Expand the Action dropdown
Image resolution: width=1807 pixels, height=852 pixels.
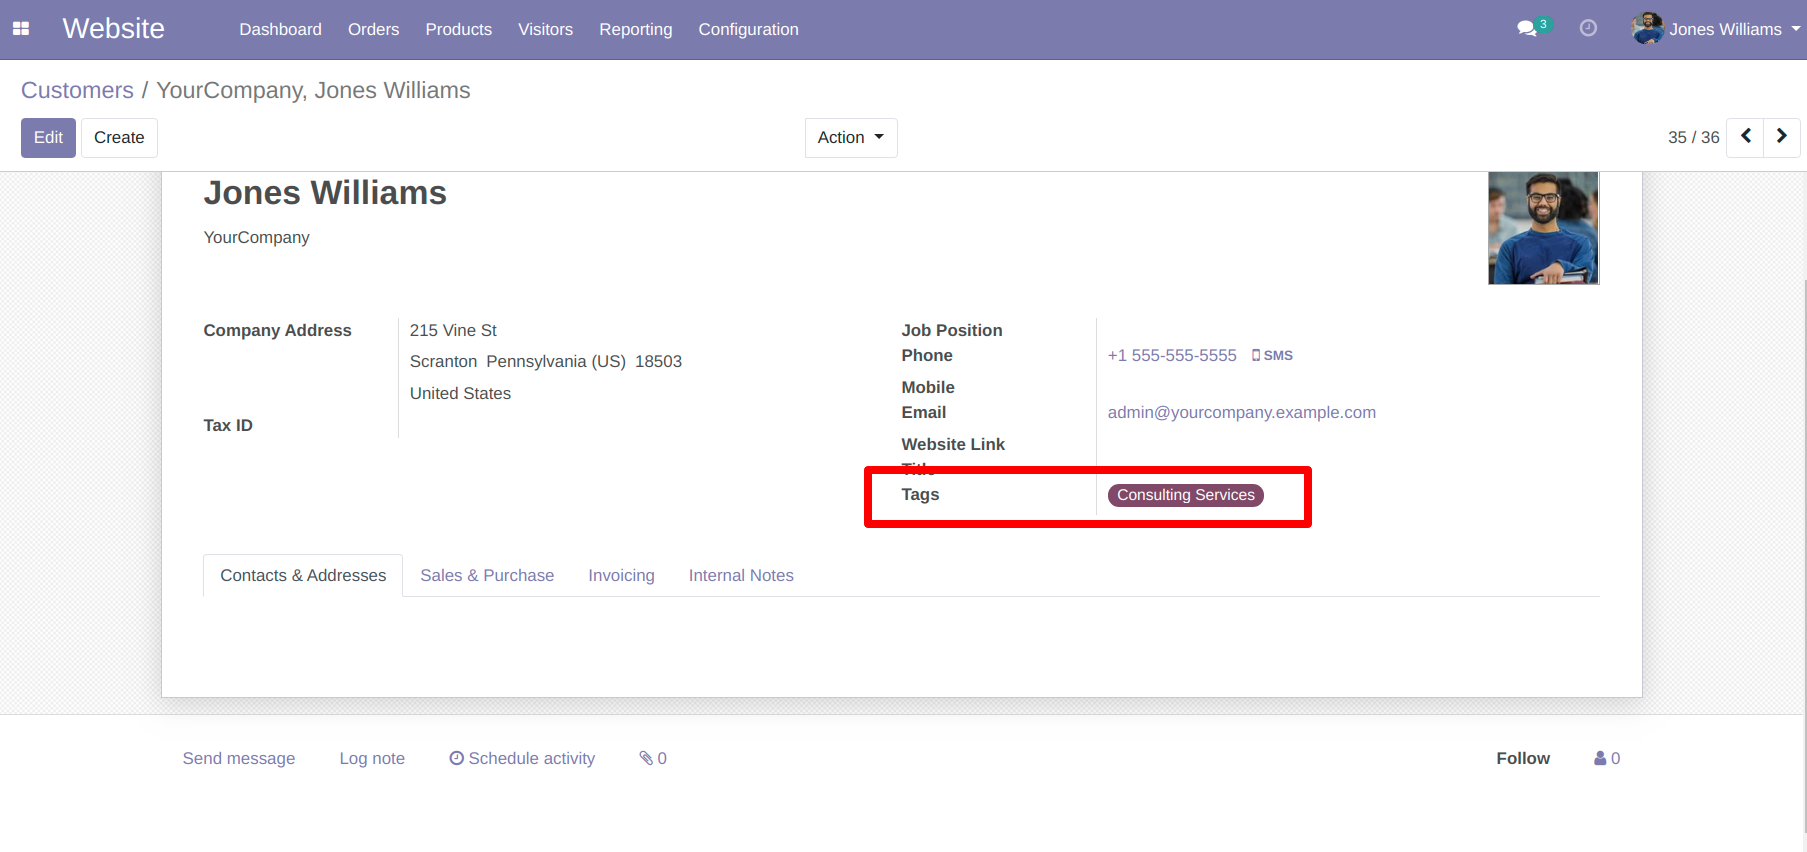(x=850, y=138)
